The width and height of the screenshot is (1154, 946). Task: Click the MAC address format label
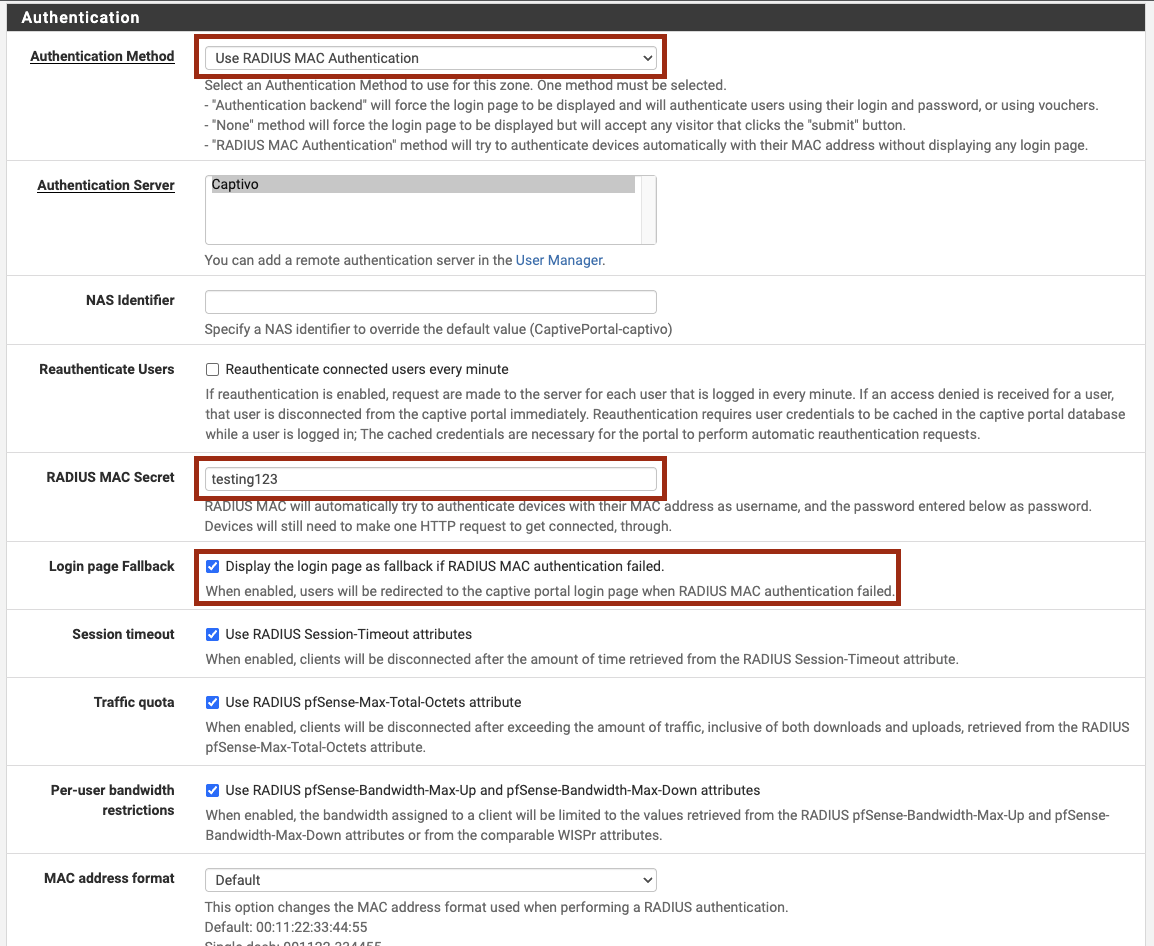[x=110, y=878]
